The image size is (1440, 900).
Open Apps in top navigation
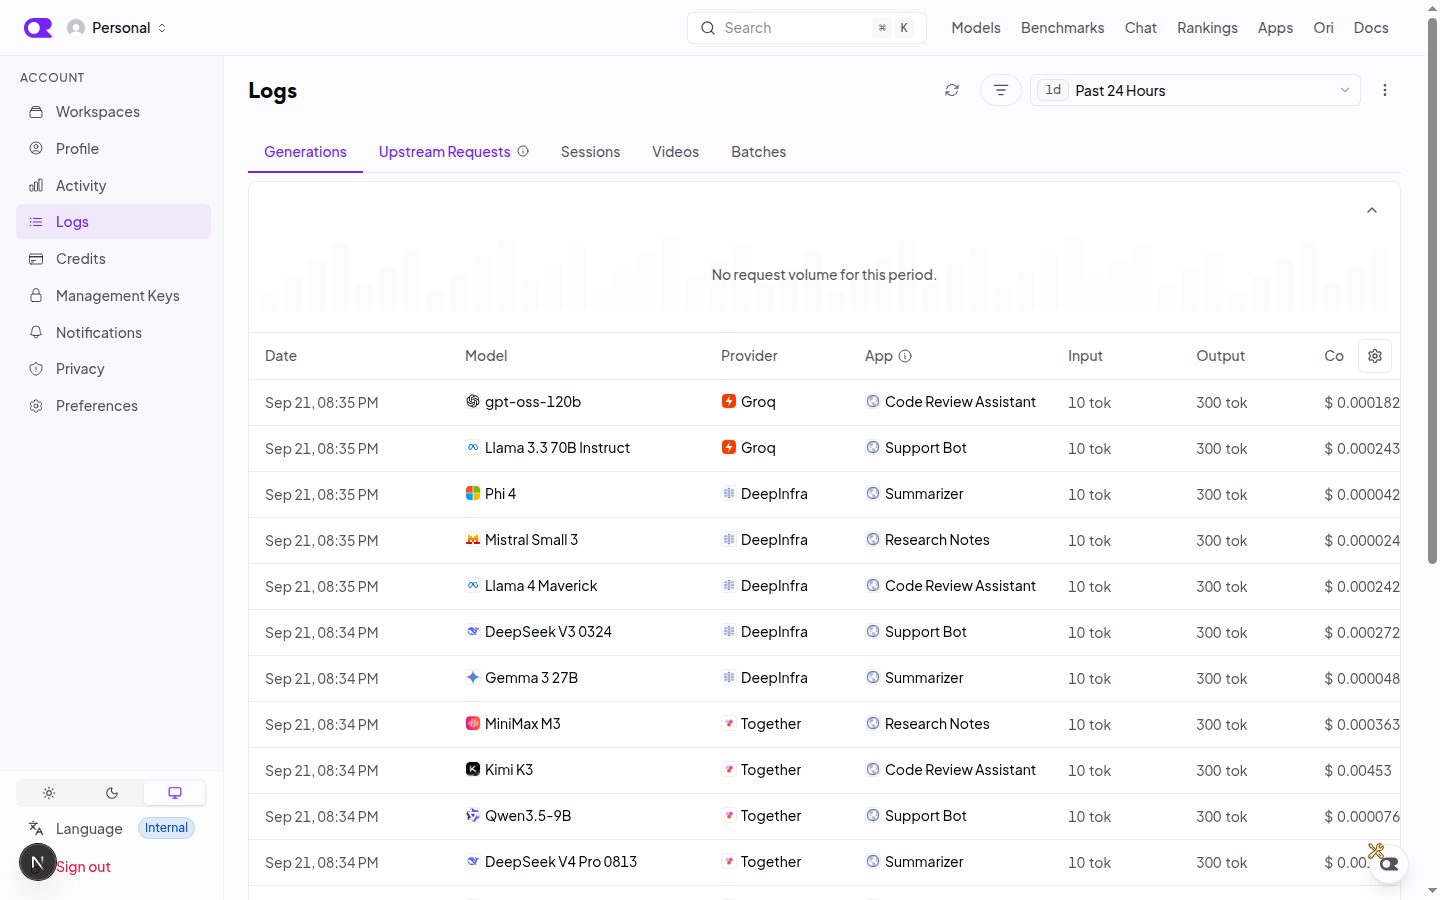1275,28
